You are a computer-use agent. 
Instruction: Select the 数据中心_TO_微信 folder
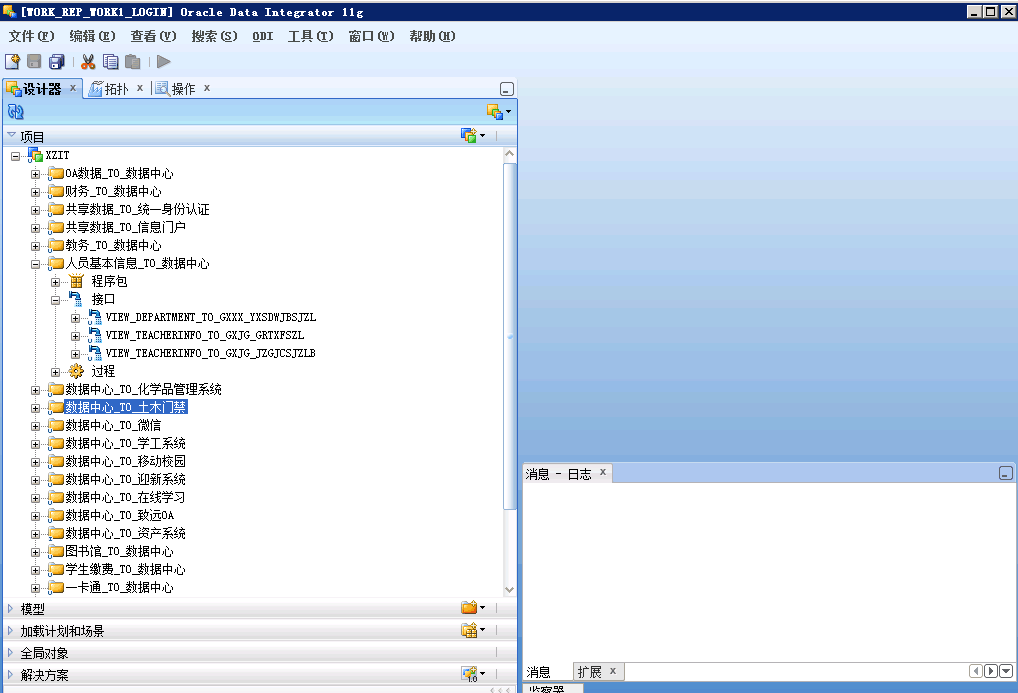pyautogui.click(x=113, y=425)
